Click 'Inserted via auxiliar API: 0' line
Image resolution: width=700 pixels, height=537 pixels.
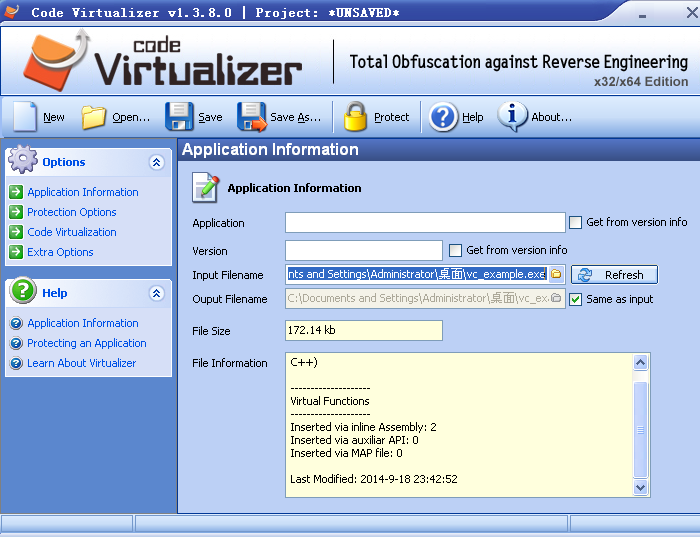click(x=354, y=440)
